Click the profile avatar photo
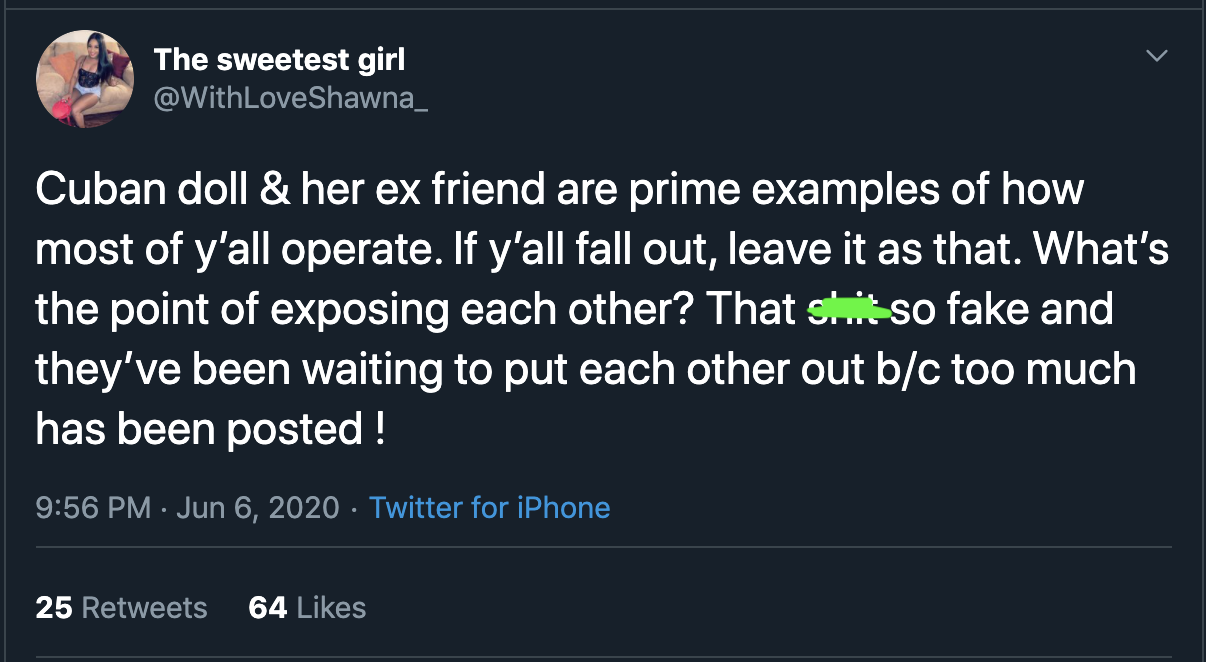This screenshot has height=662, width=1206. (85, 78)
